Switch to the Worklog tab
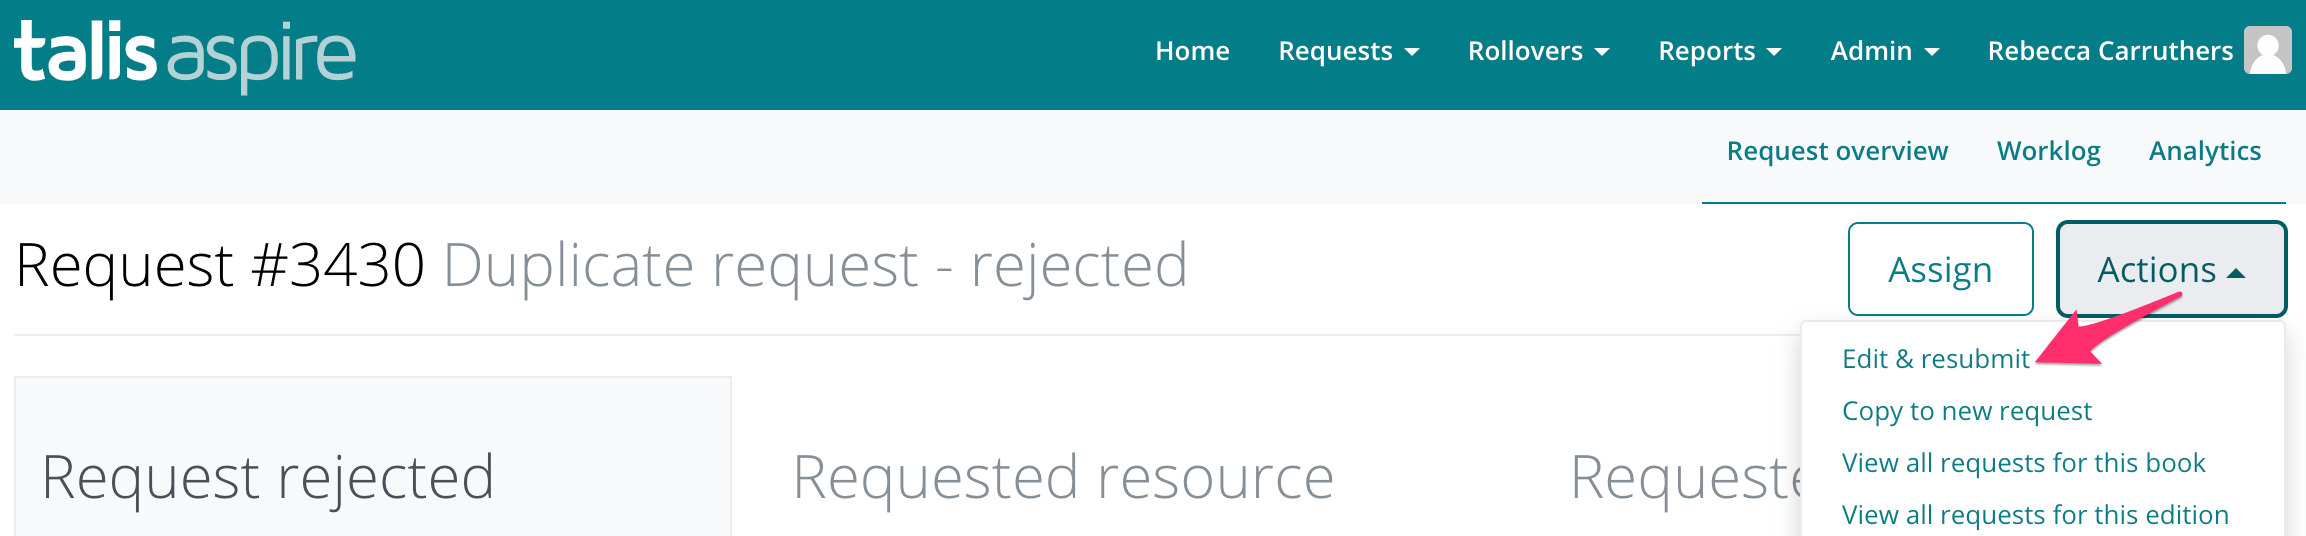This screenshot has height=536, width=2306. point(2048,151)
